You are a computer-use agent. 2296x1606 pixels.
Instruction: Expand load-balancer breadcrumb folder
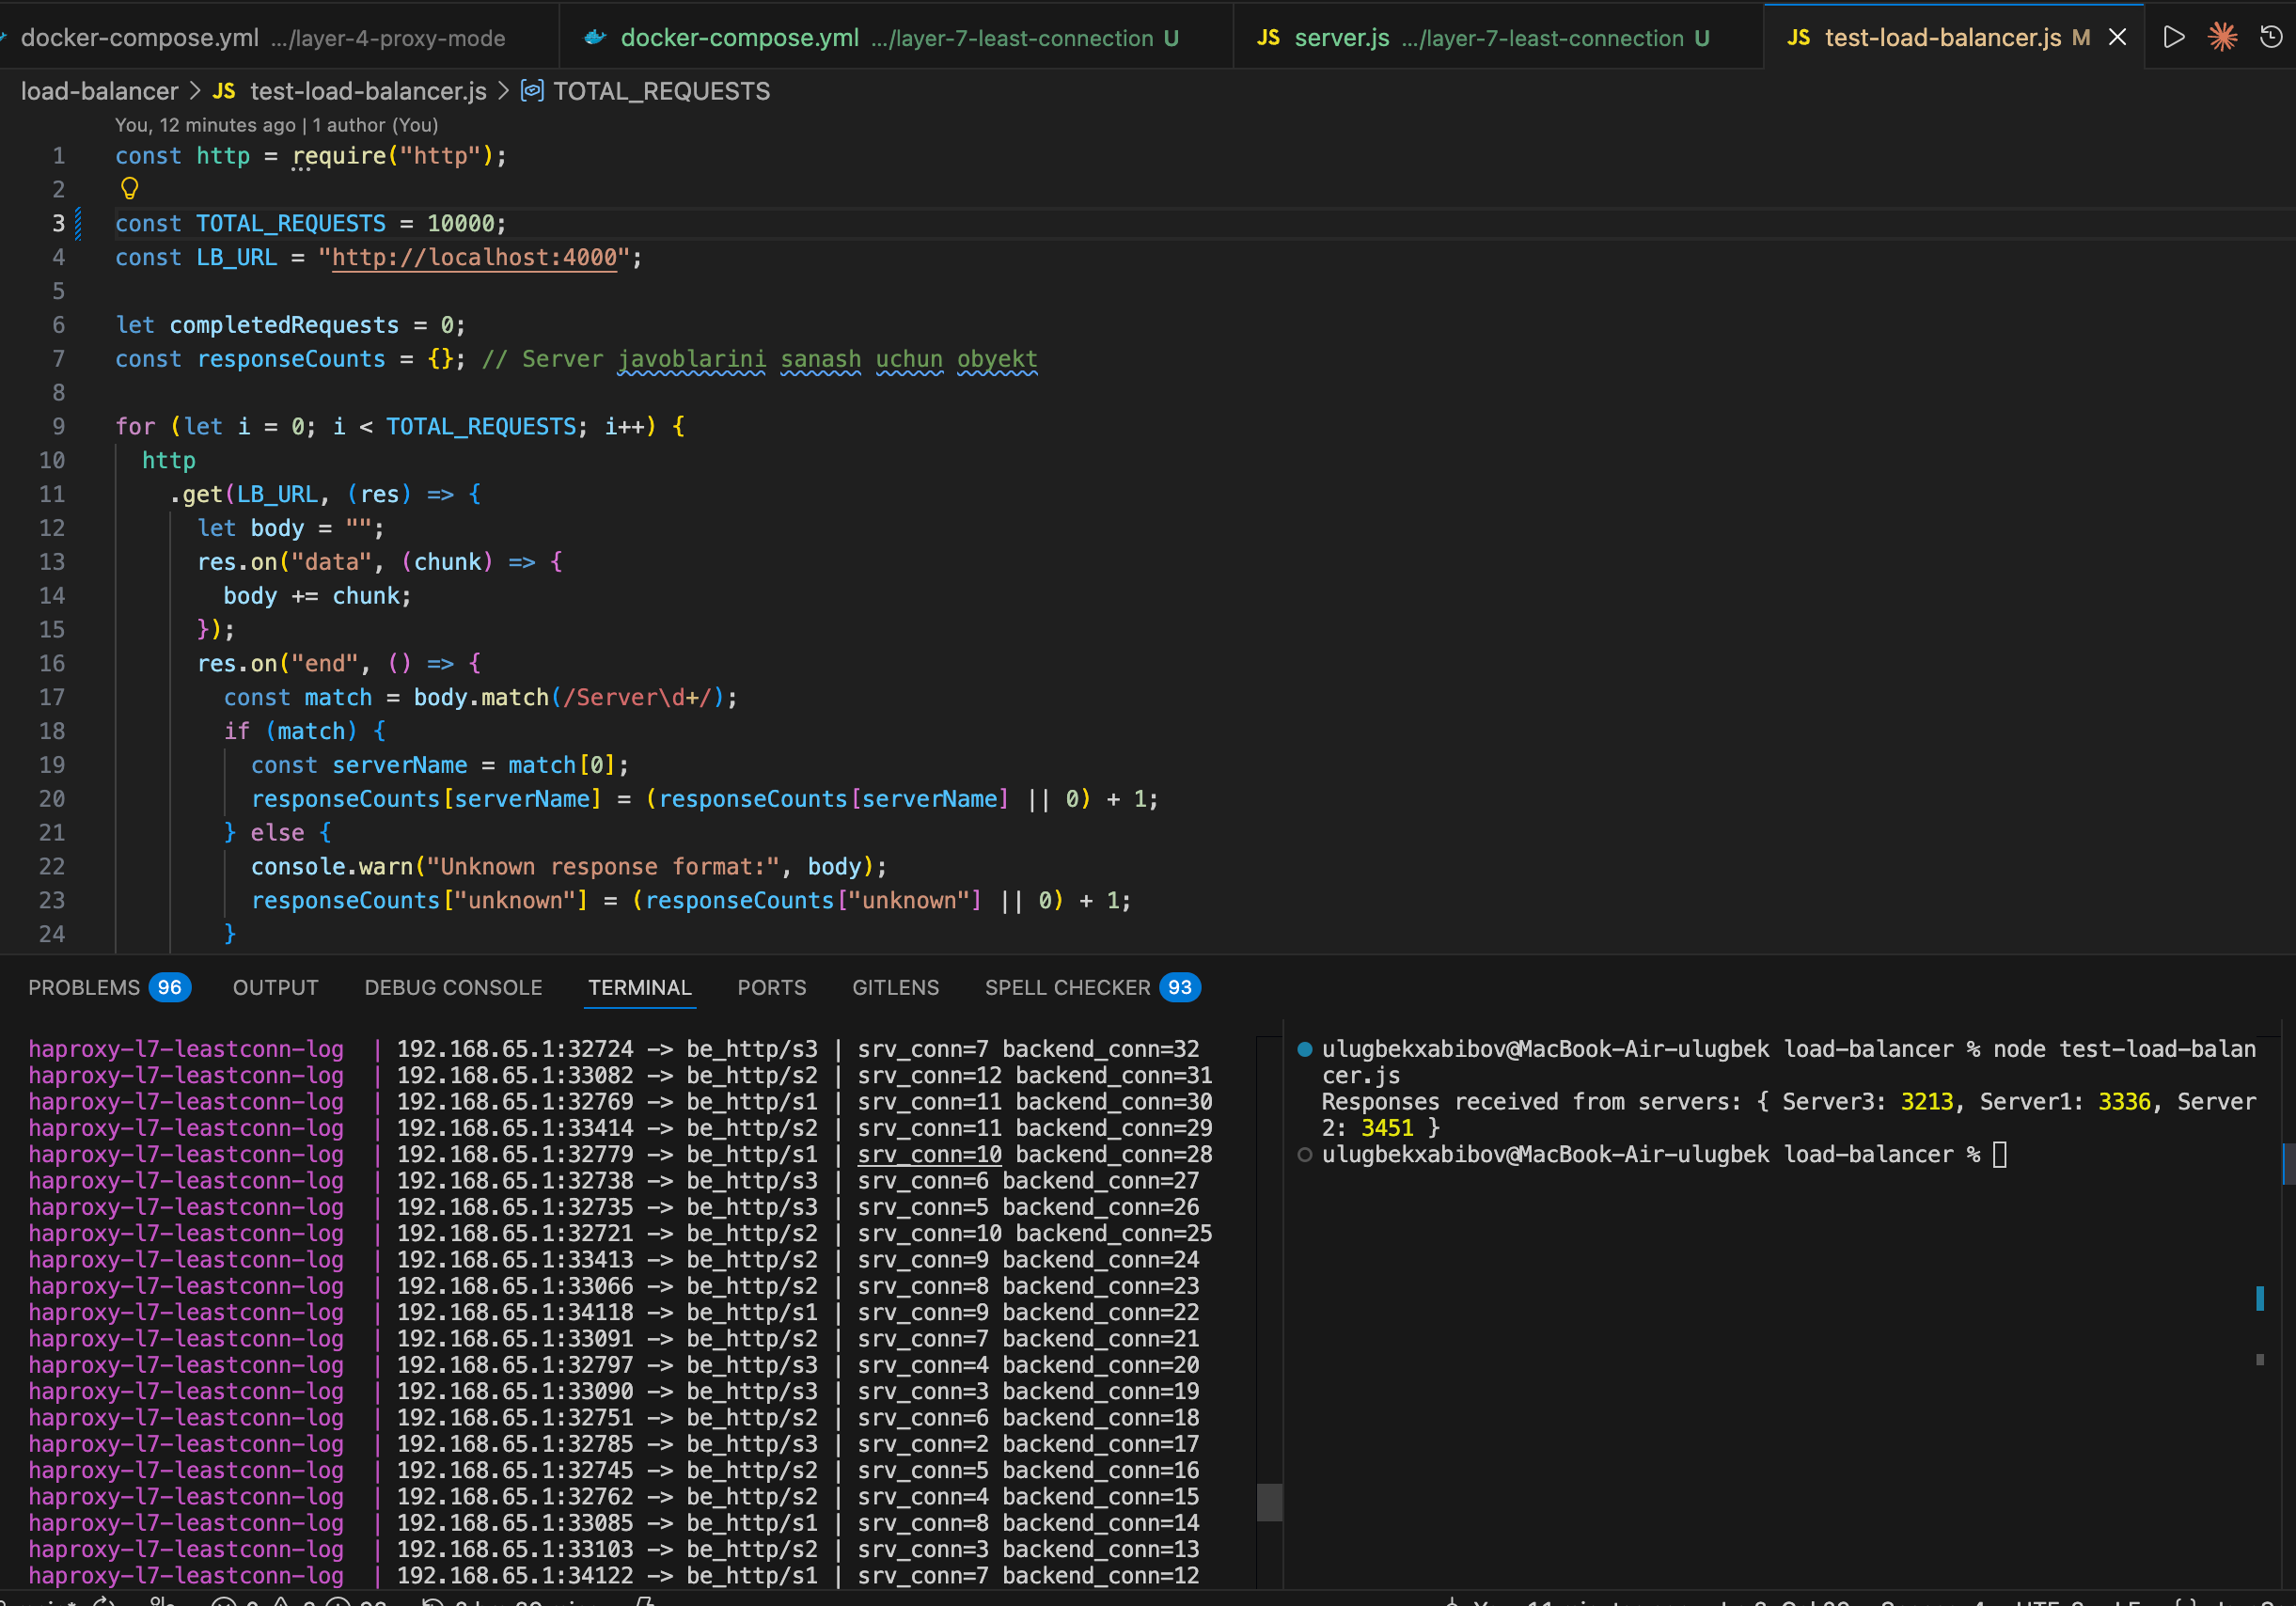tap(99, 91)
